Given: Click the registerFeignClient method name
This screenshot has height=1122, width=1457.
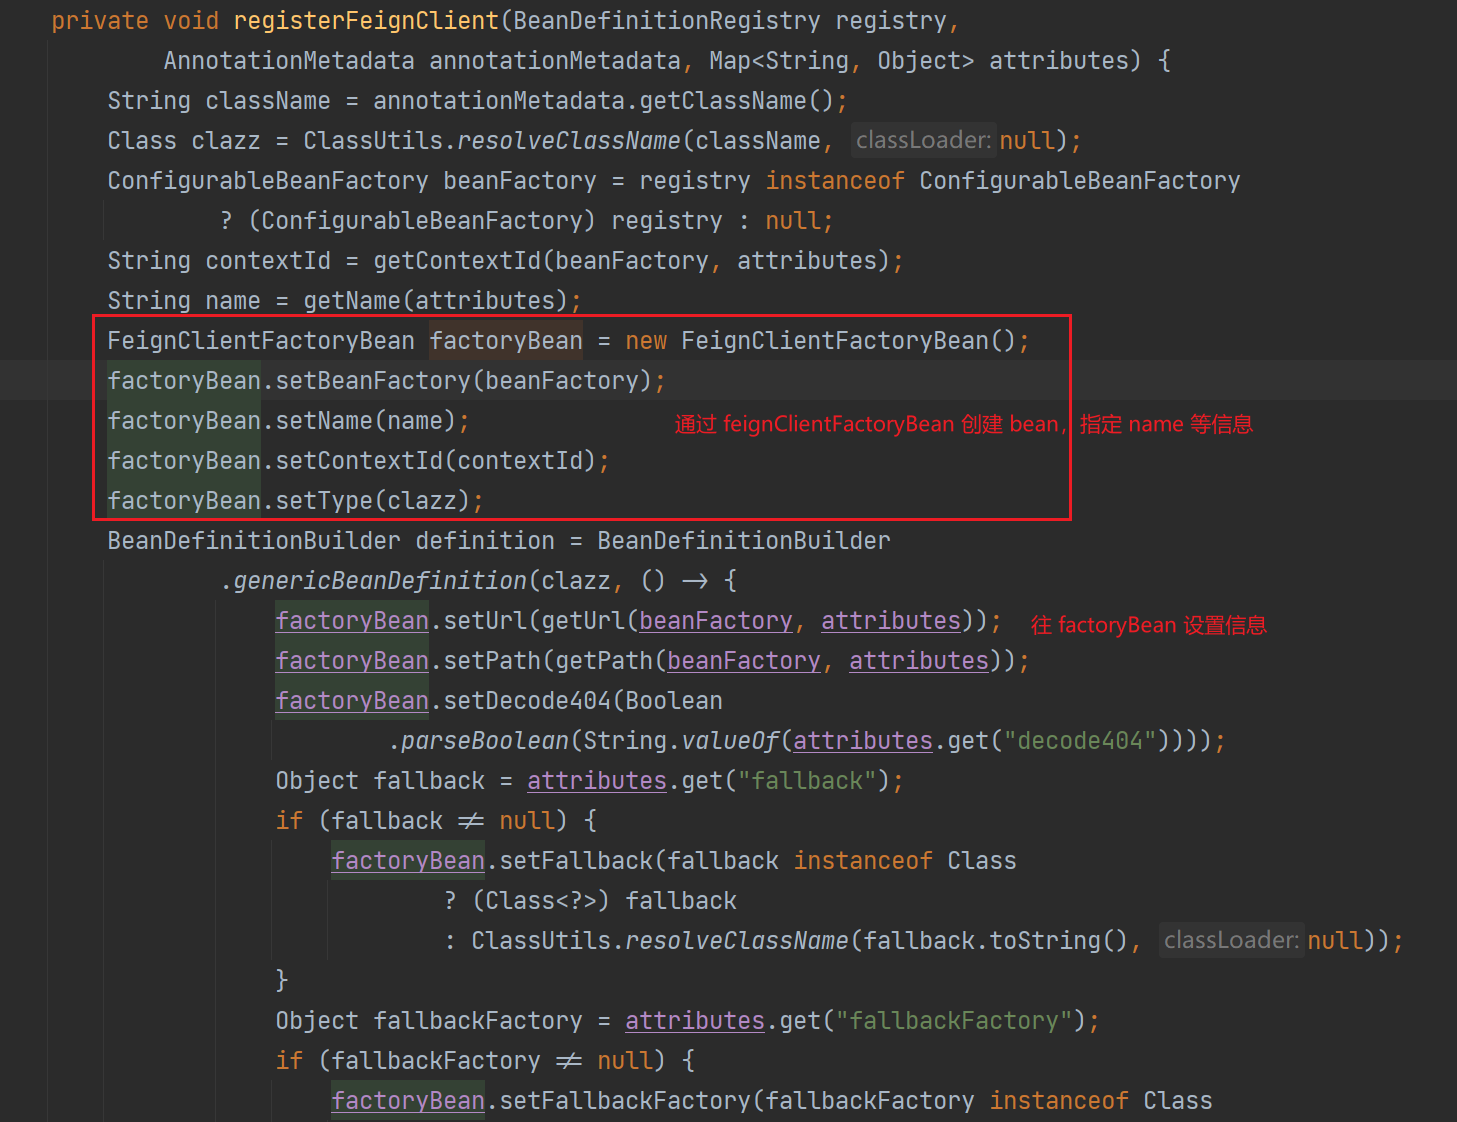Looking at the screenshot, I should tap(365, 21).
